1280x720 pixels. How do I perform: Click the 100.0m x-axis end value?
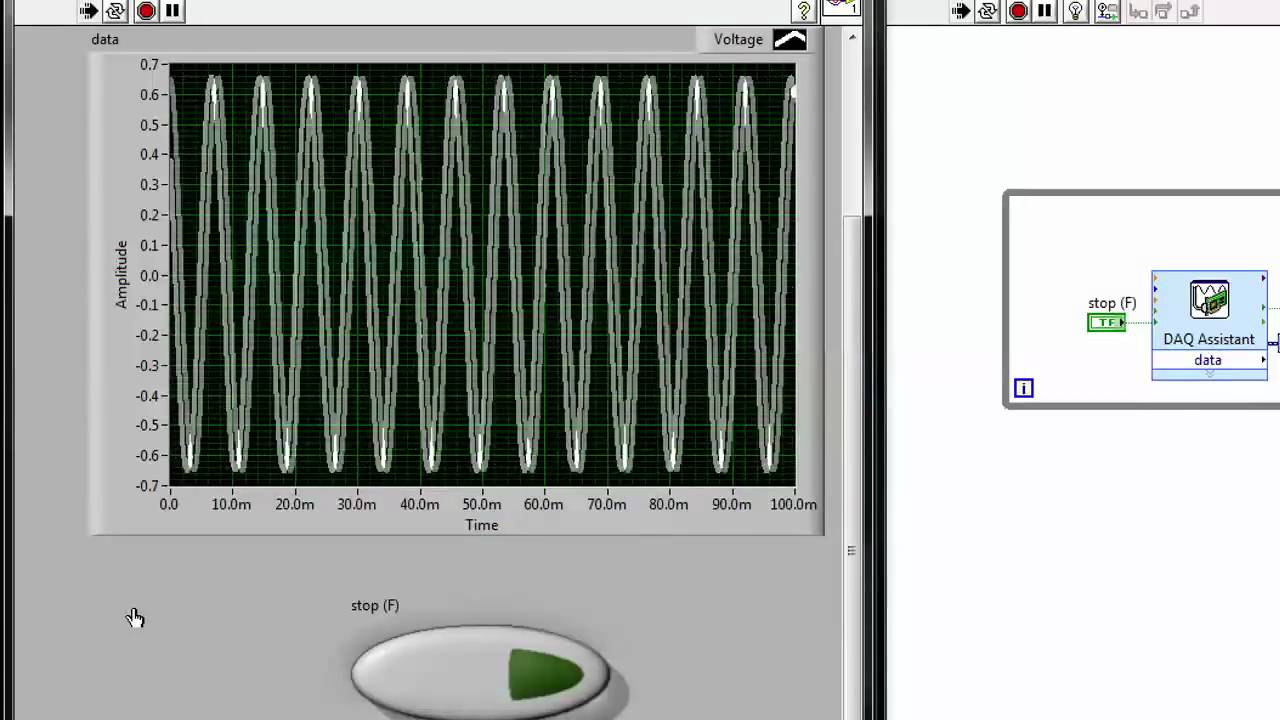pyautogui.click(x=794, y=505)
